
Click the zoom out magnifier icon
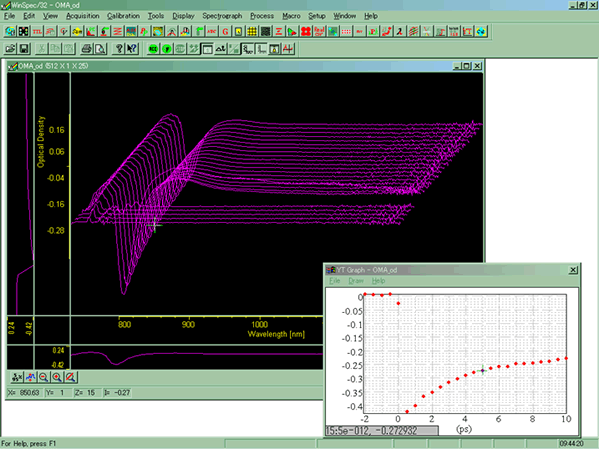[x=44, y=378]
